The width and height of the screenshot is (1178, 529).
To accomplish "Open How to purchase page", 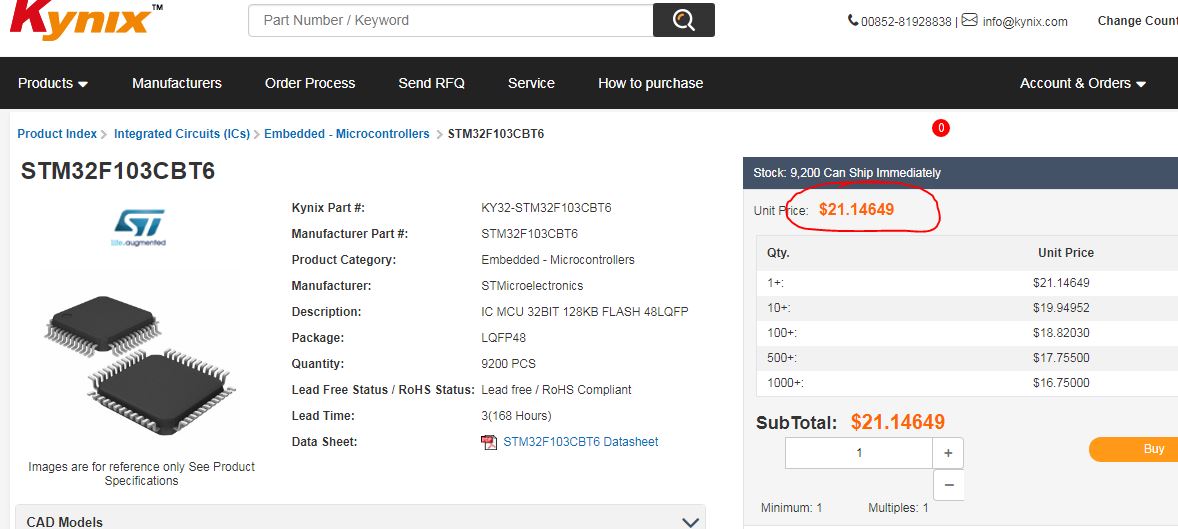I will click(x=651, y=83).
